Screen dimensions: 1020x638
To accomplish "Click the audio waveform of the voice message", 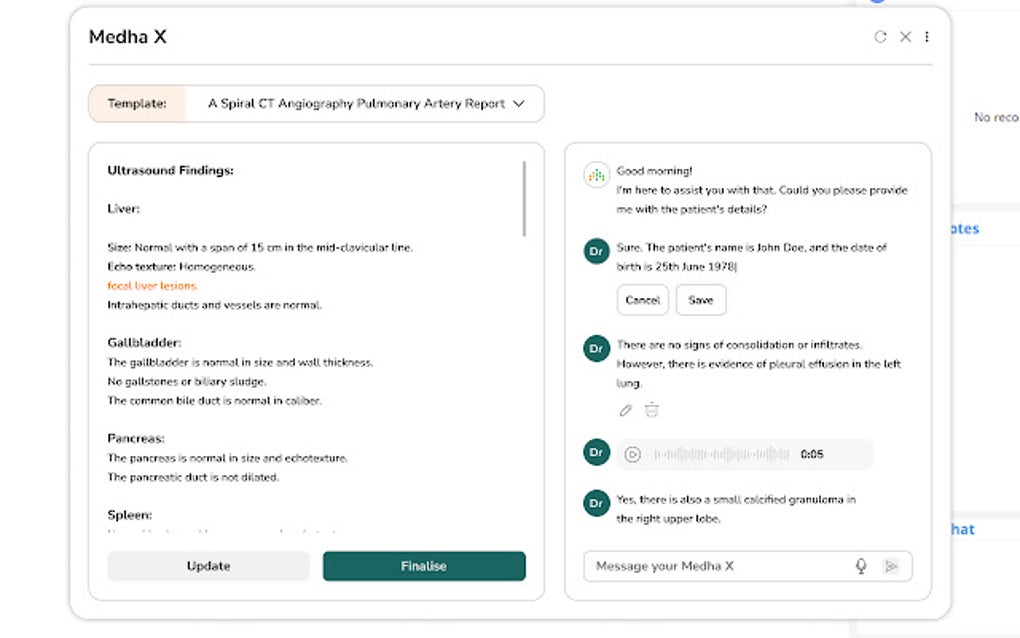I will click(x=721, y=454).
